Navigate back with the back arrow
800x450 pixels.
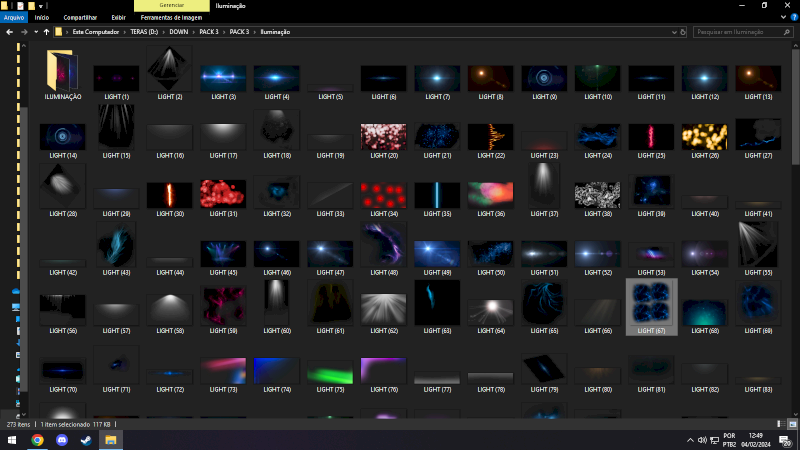coord(9,32)
